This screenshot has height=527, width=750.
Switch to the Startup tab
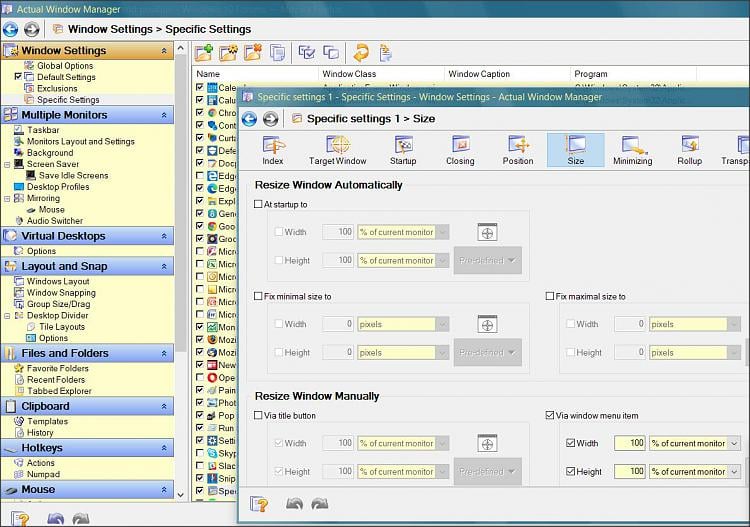click(x=403, y=150)
